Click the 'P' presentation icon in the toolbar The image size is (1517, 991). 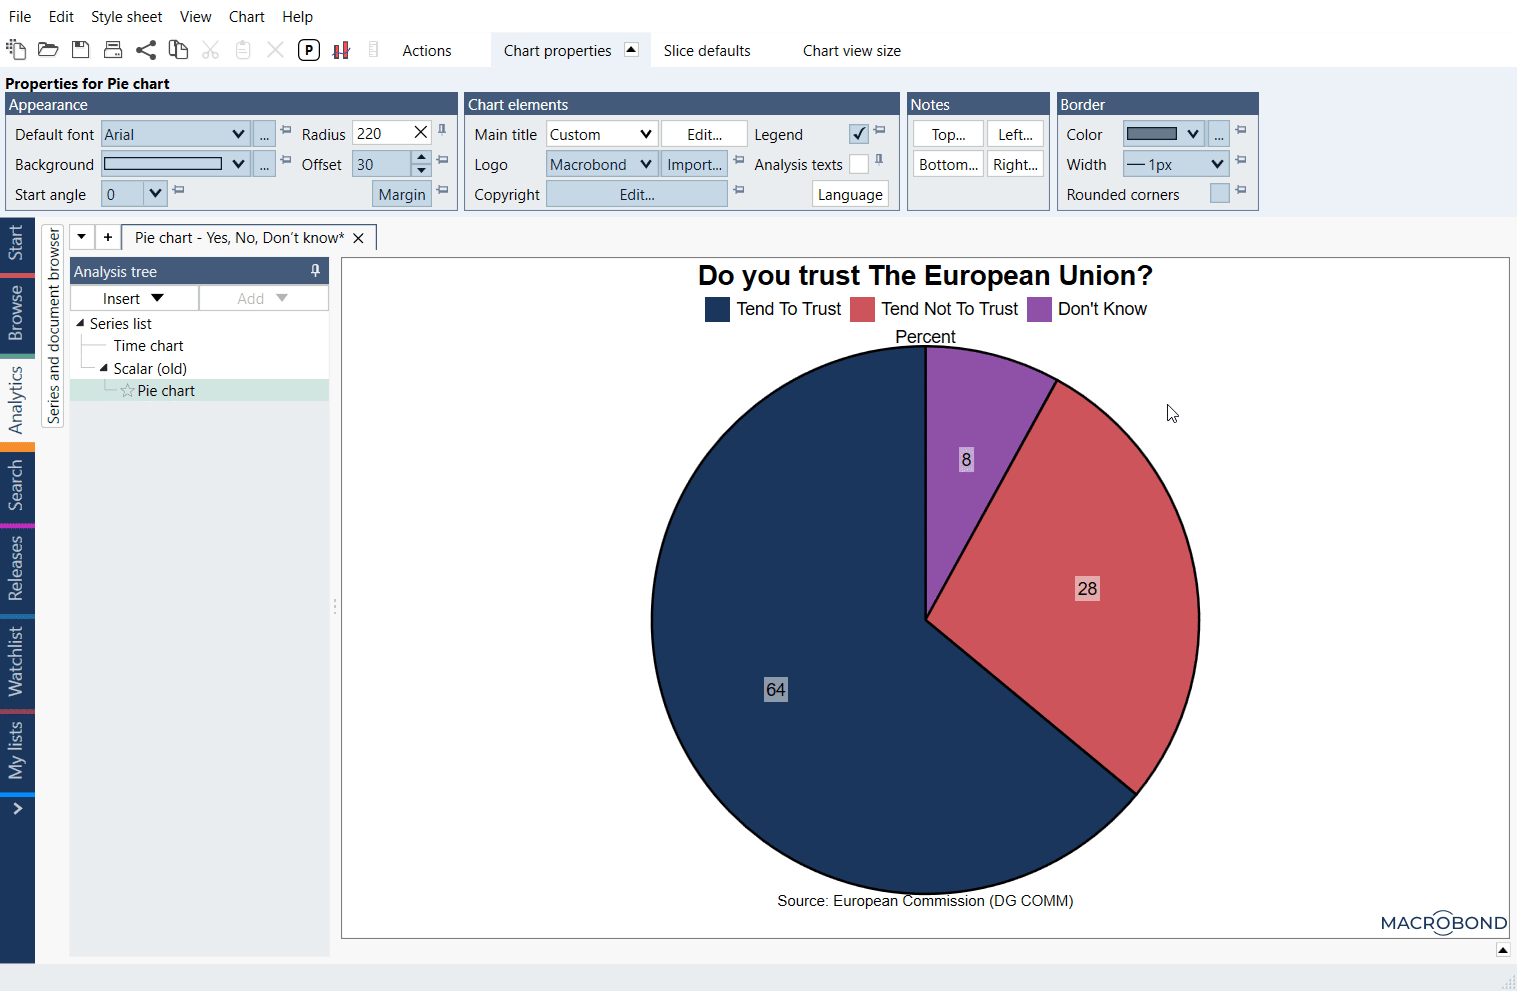[308, 48]
